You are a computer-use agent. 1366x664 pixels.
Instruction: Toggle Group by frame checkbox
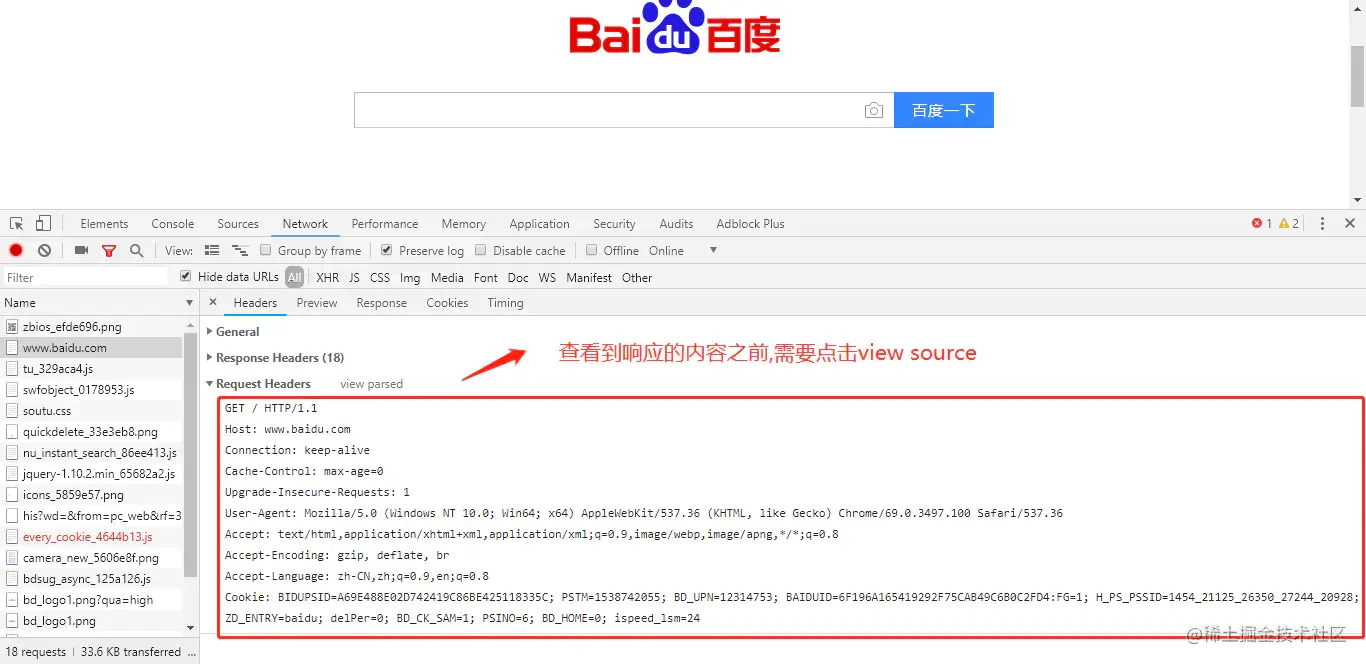click(x=266, y=250)
